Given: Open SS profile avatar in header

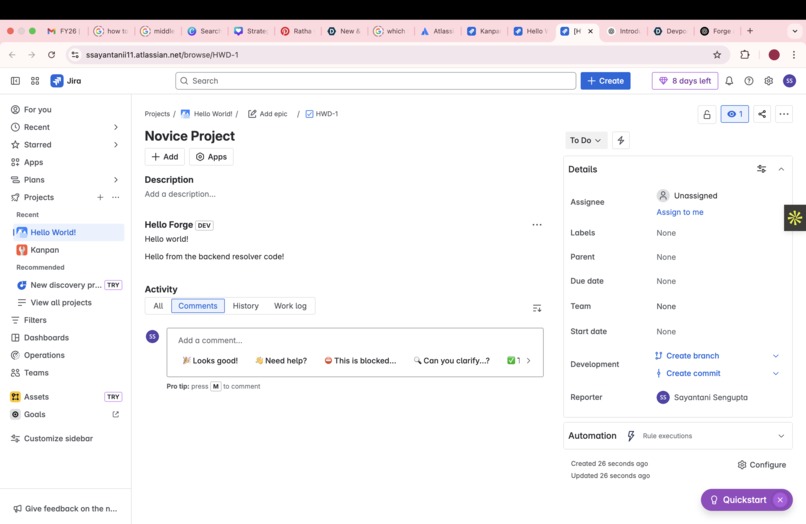Looking at the screenshot, I should point(790,81).
